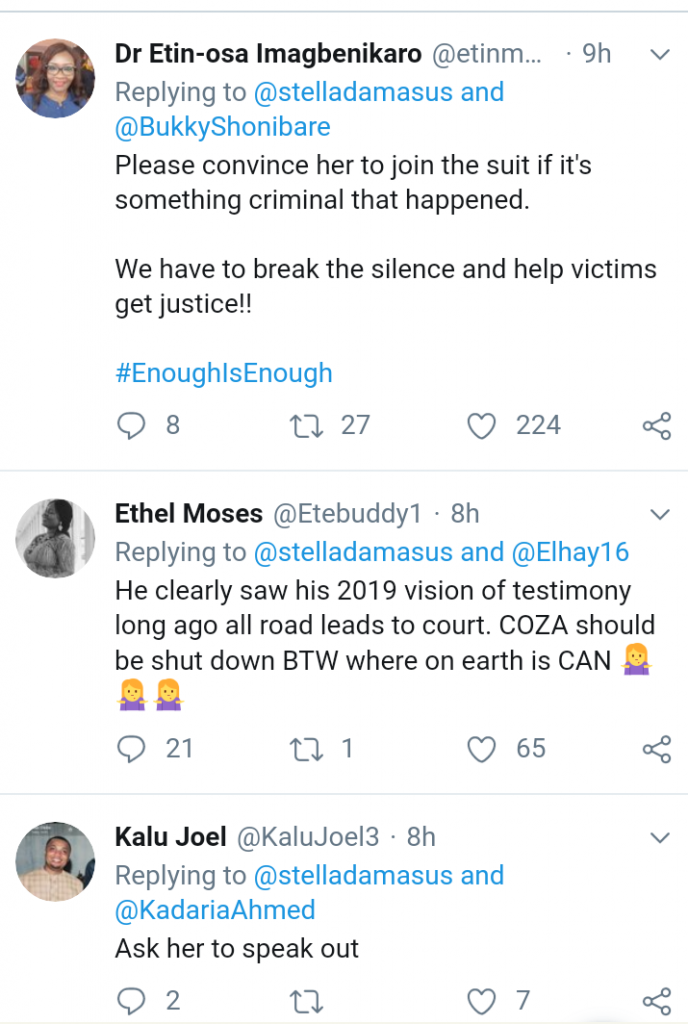Reply to Kalu Joel's tweet
The image size is (688, 1024).
131,999
